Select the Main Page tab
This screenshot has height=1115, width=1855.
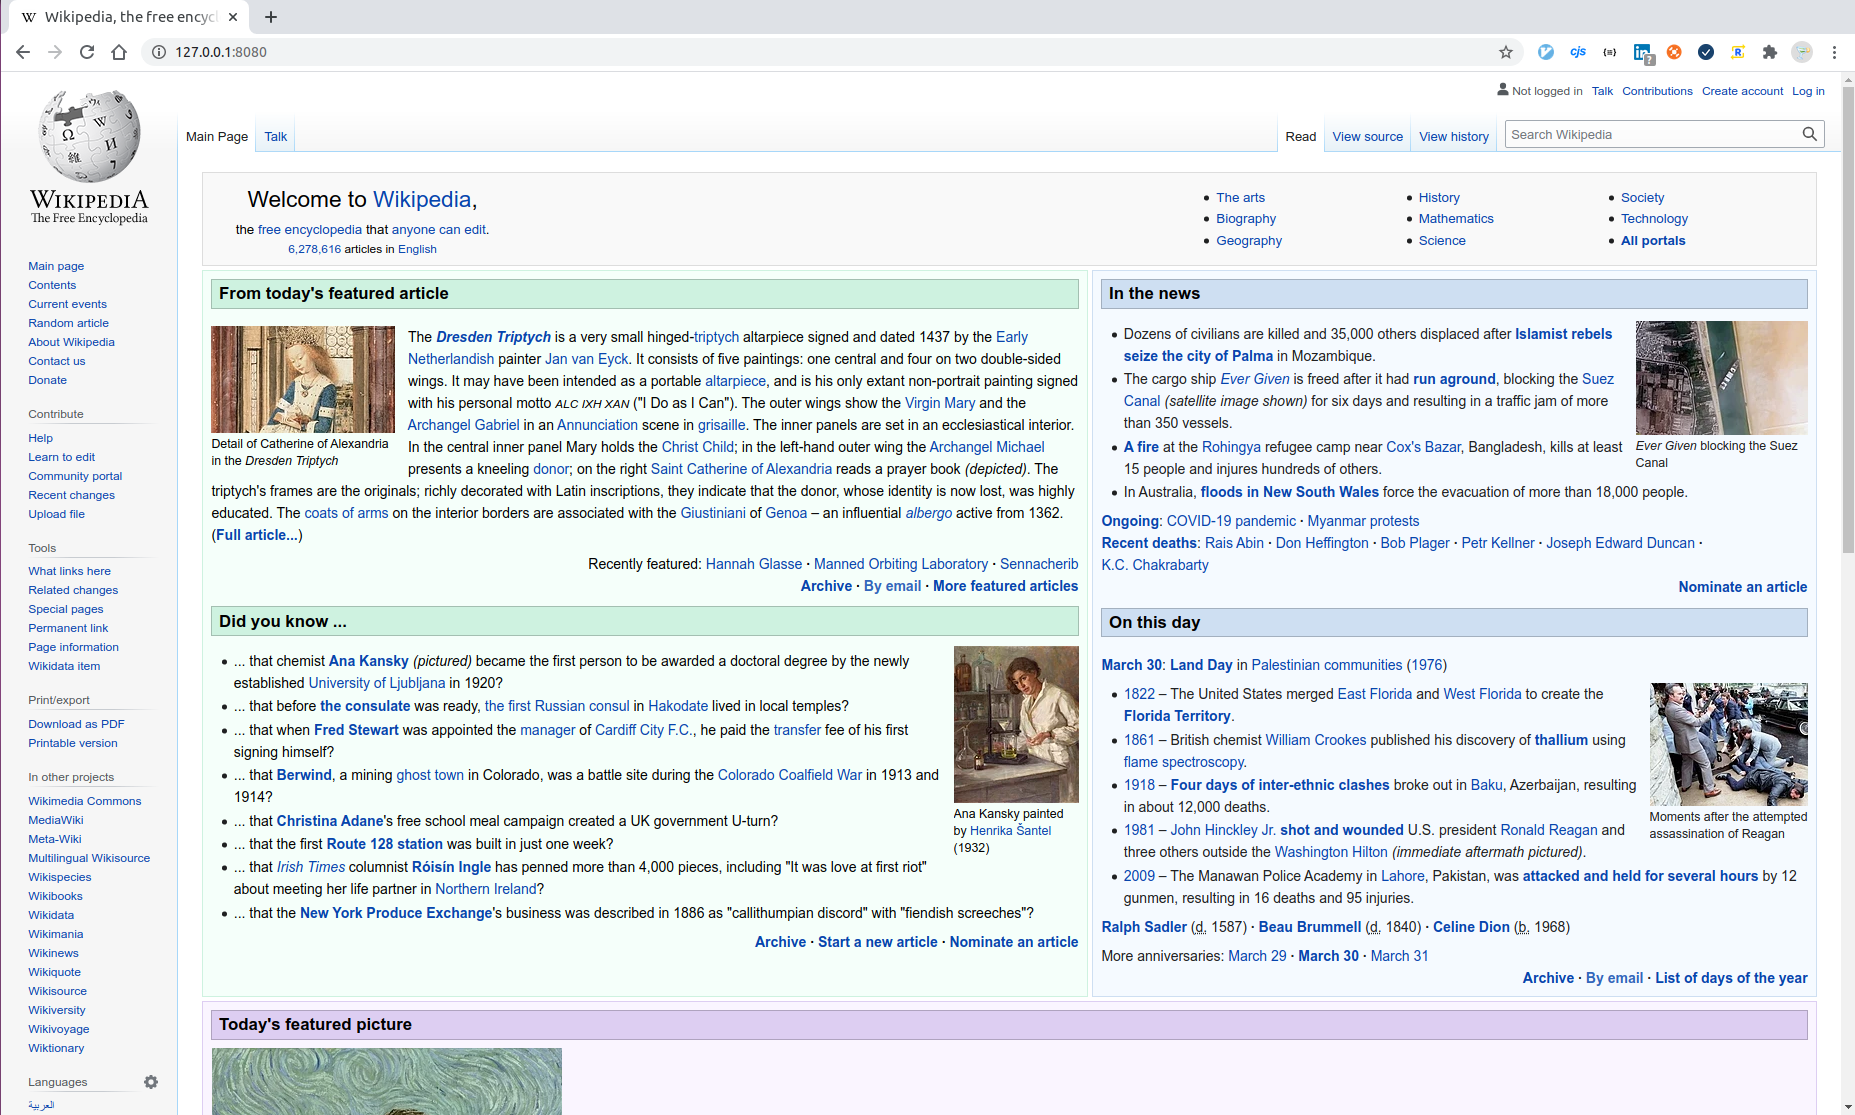point(217,137)
